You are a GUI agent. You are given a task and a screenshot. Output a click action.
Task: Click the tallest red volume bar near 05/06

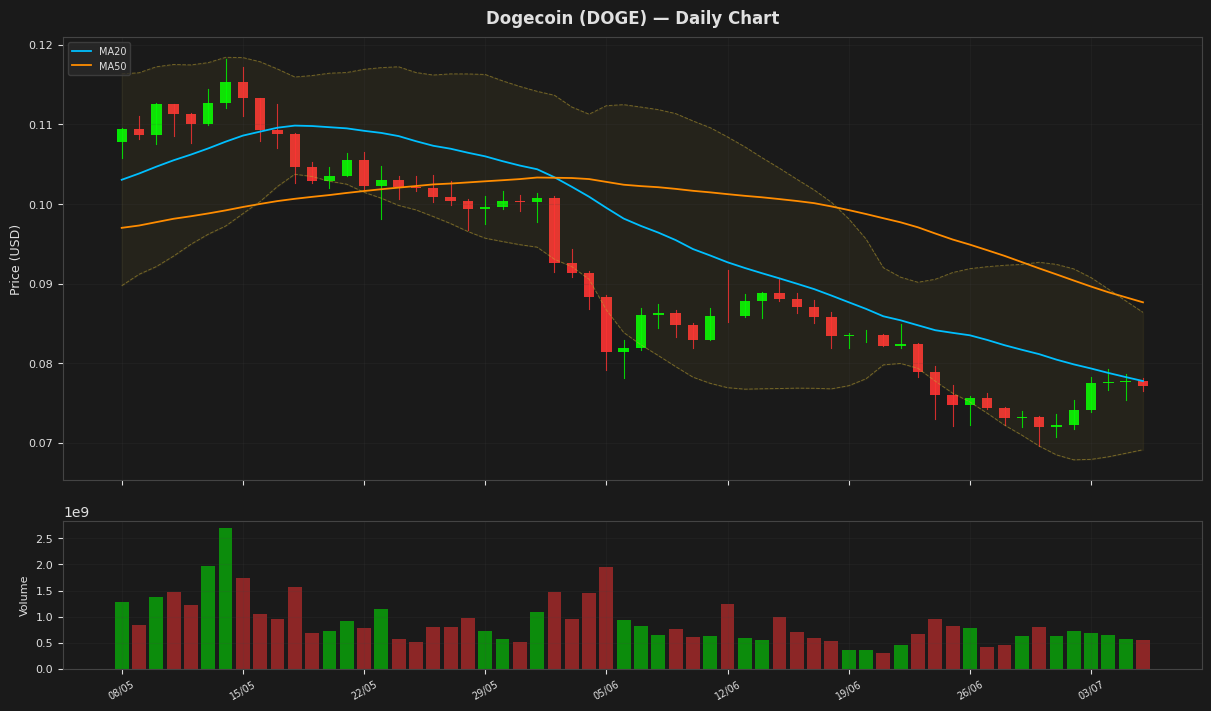(606, 619)
